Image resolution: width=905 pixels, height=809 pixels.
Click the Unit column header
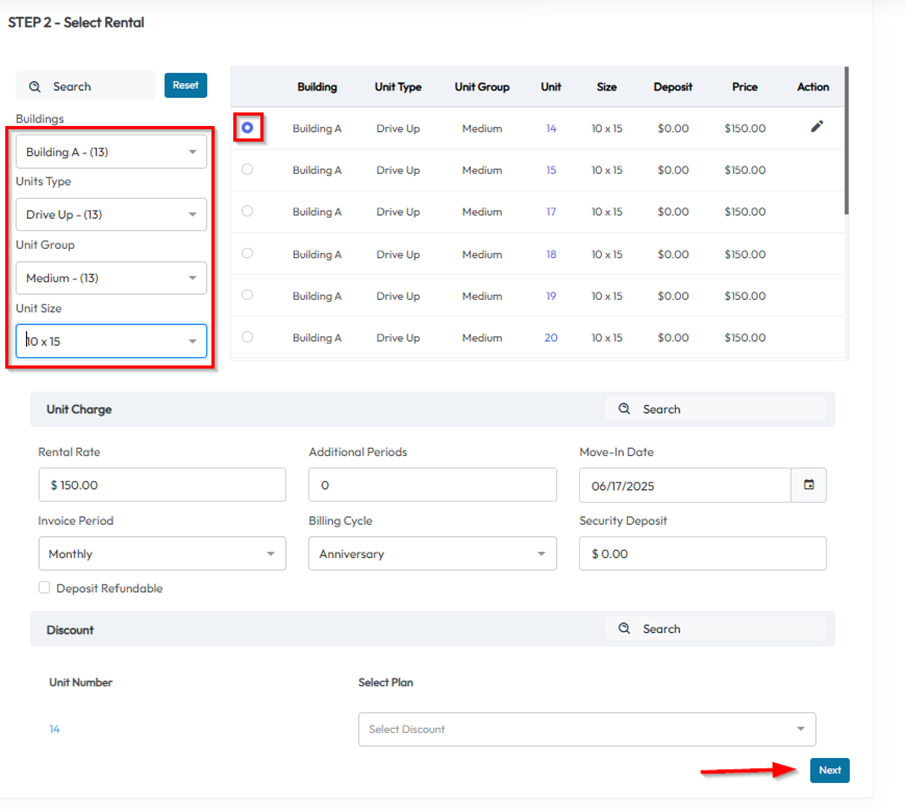point(551,87)
